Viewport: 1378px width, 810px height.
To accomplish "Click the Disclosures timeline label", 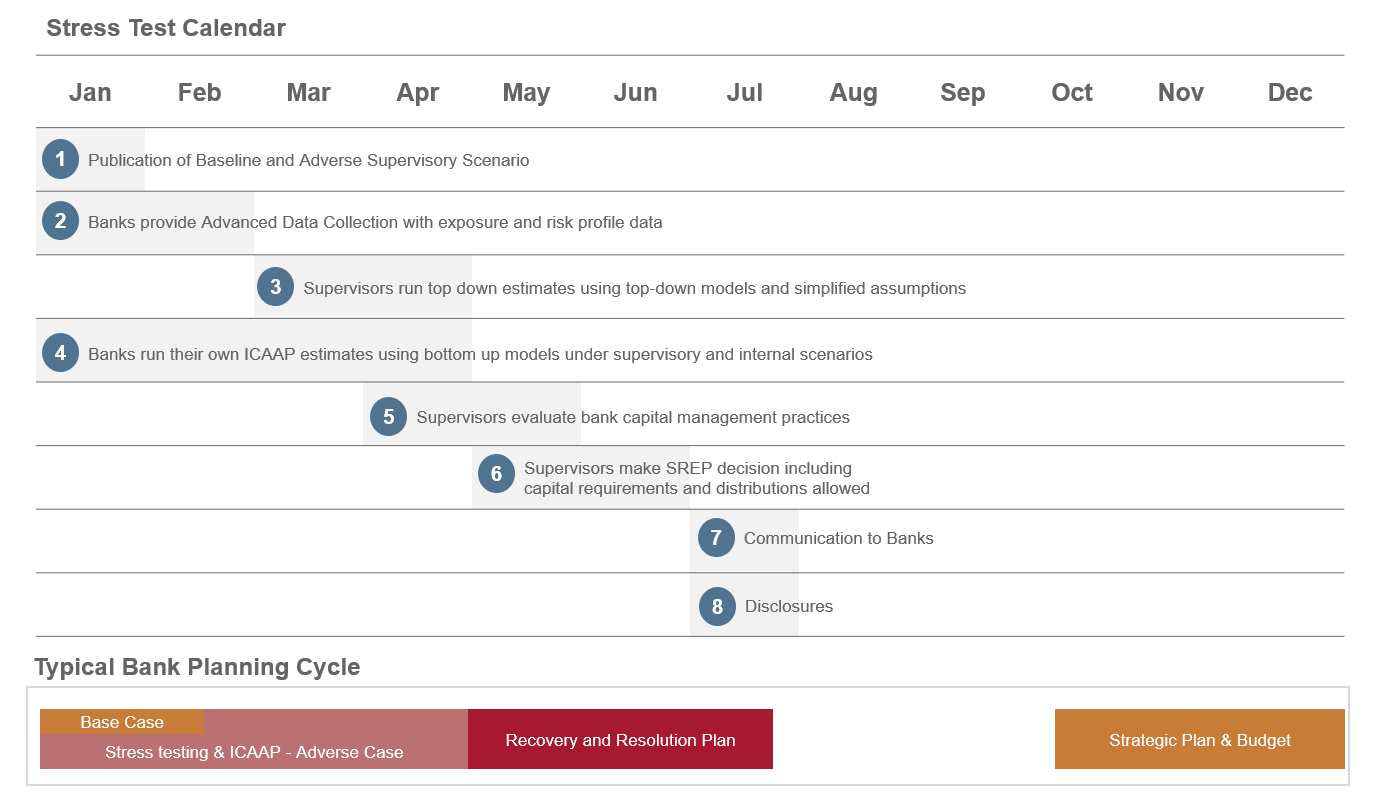I will coord(788,606).
